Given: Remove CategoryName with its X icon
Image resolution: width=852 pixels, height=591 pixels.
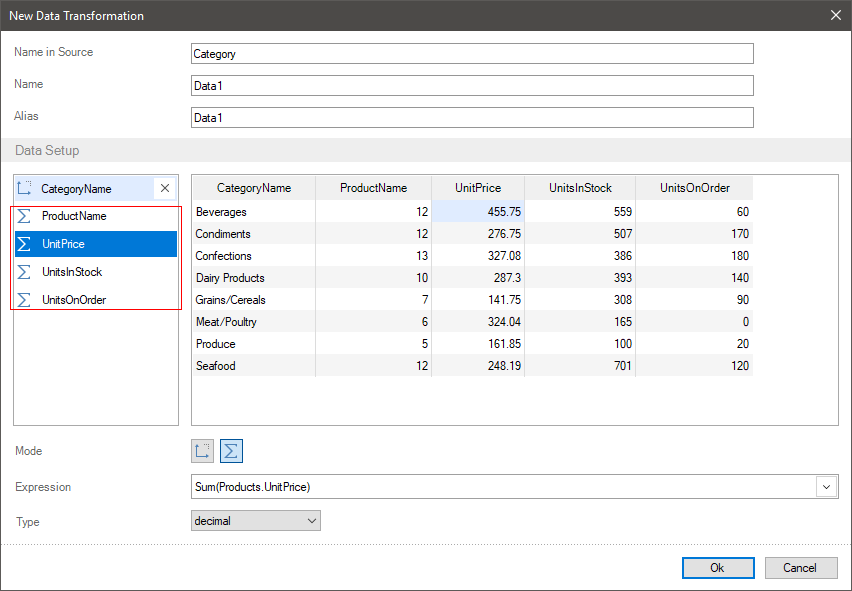Looking at the screenshot, I should tap(165, 188).
